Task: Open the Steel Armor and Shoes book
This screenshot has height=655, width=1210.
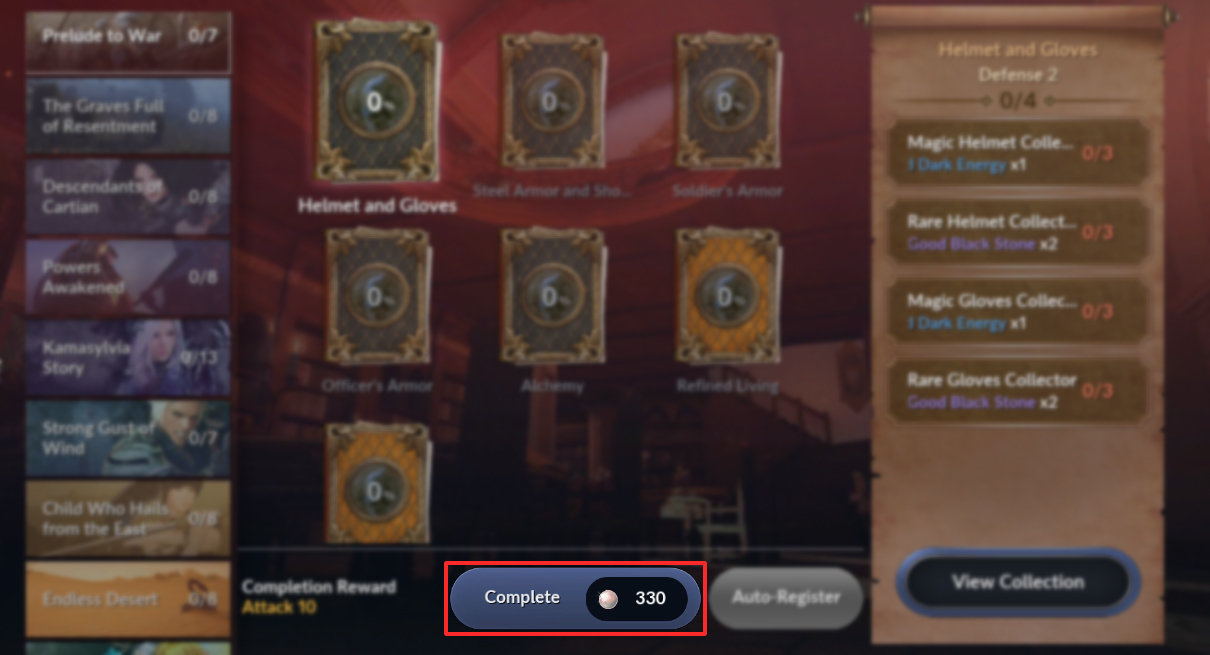Action: click(x=551, y=101)
